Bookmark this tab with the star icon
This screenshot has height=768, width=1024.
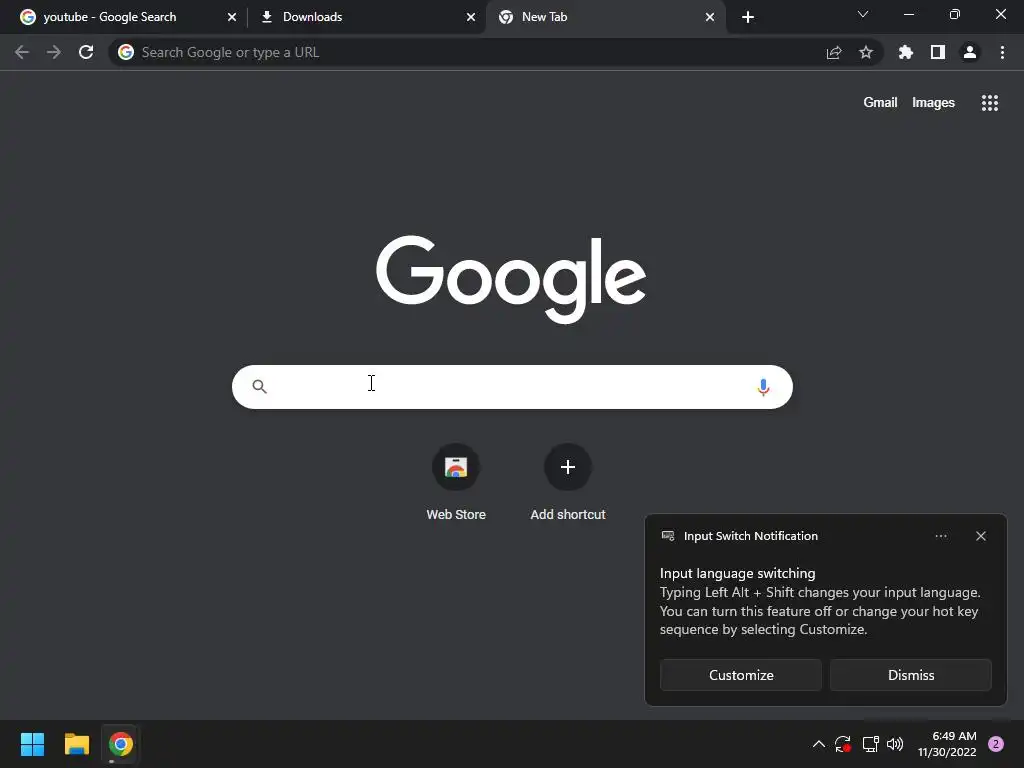866,52
